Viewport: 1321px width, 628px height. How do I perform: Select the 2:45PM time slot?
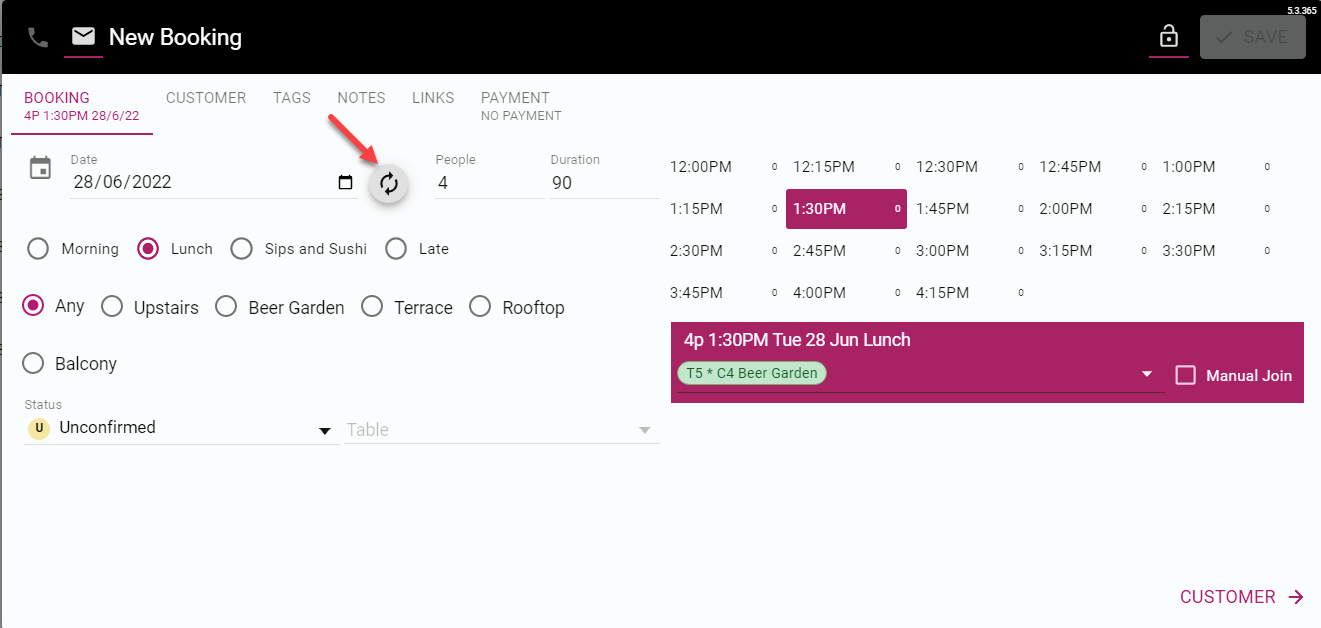point(820,250)
